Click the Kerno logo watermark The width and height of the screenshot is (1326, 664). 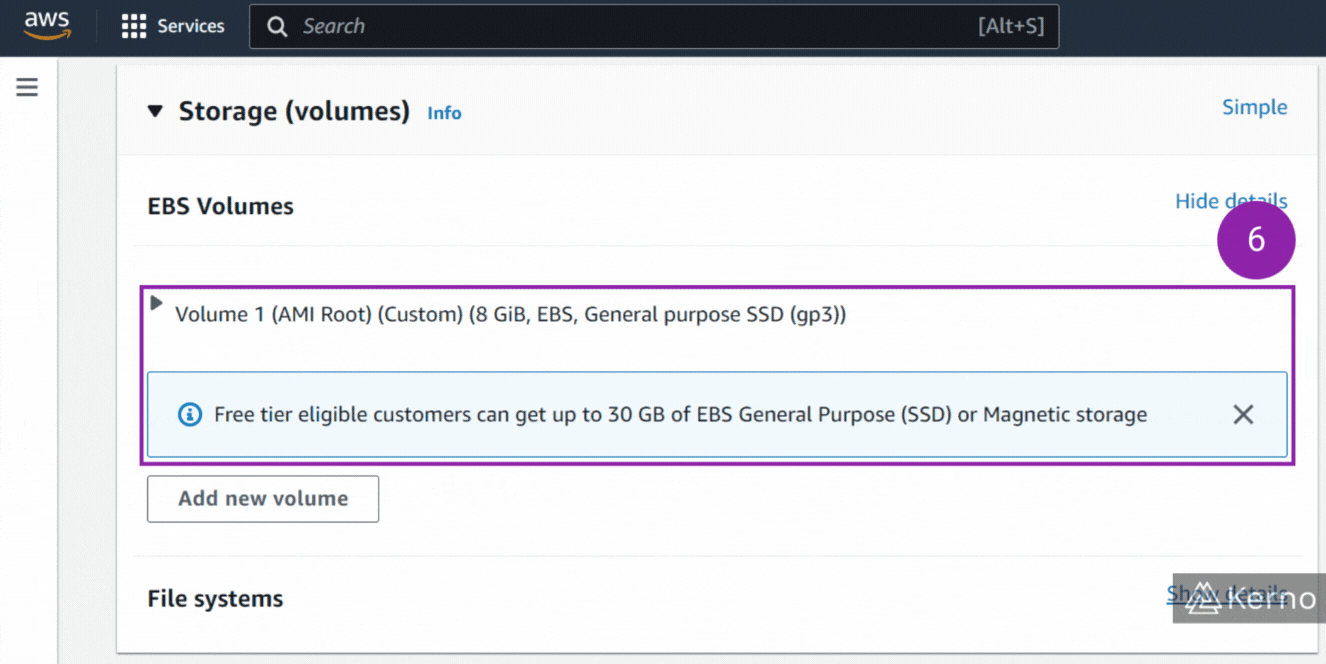coord(1248,598)
